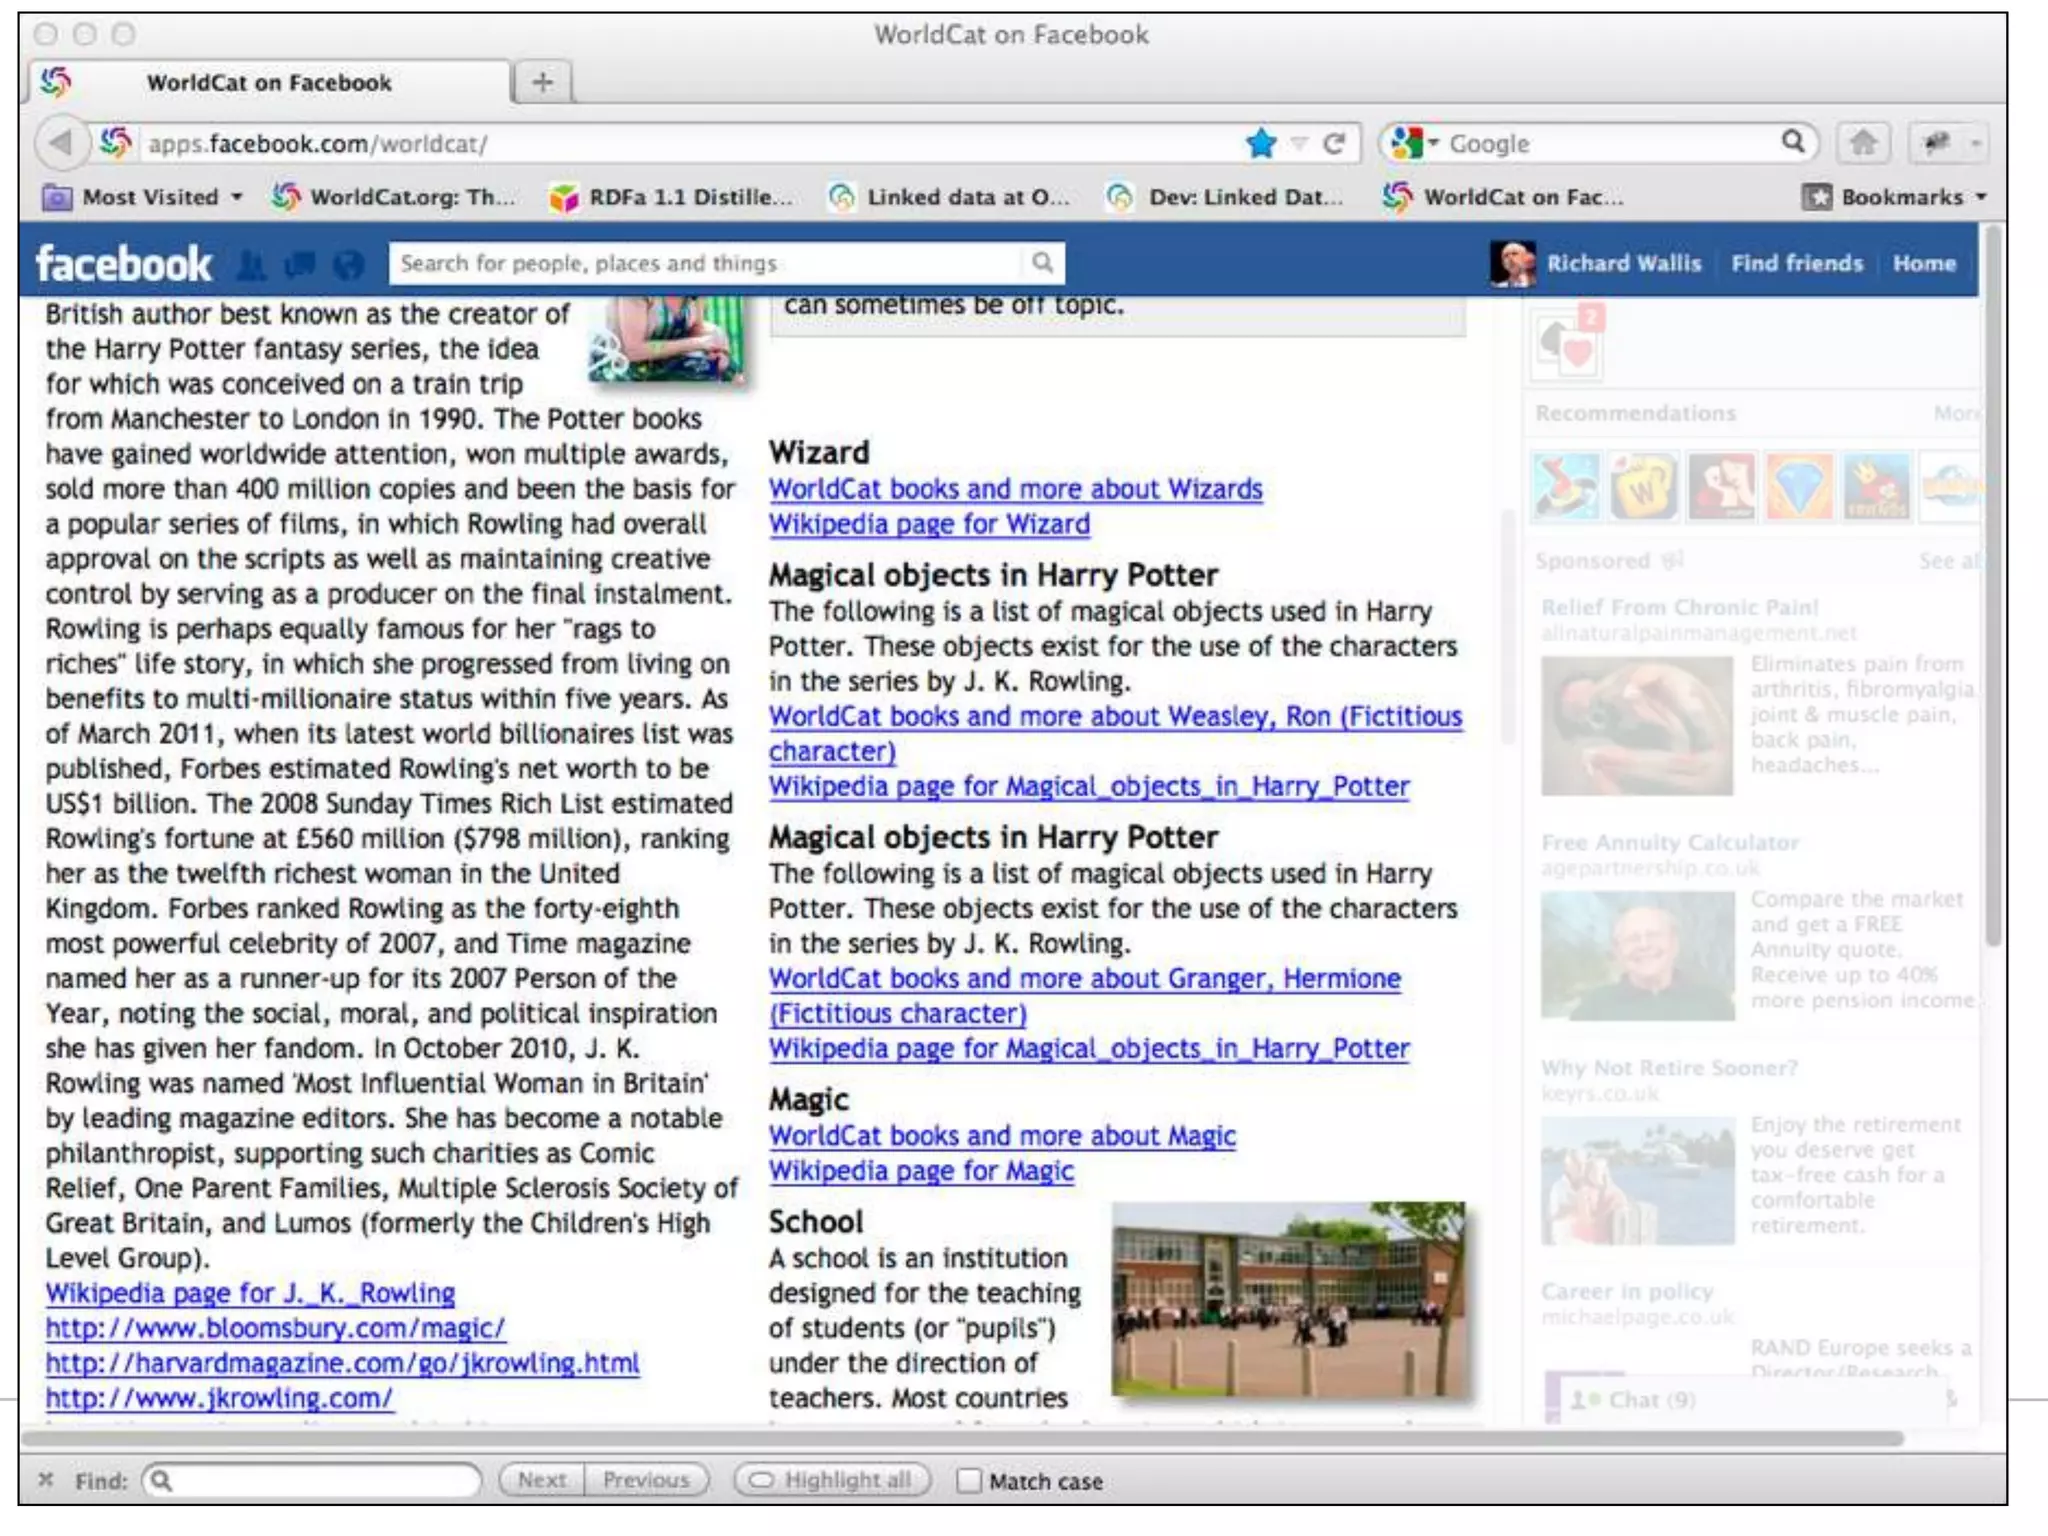Open the RDFa 1.1 Distiller bookmark

[x=671, y=197]
